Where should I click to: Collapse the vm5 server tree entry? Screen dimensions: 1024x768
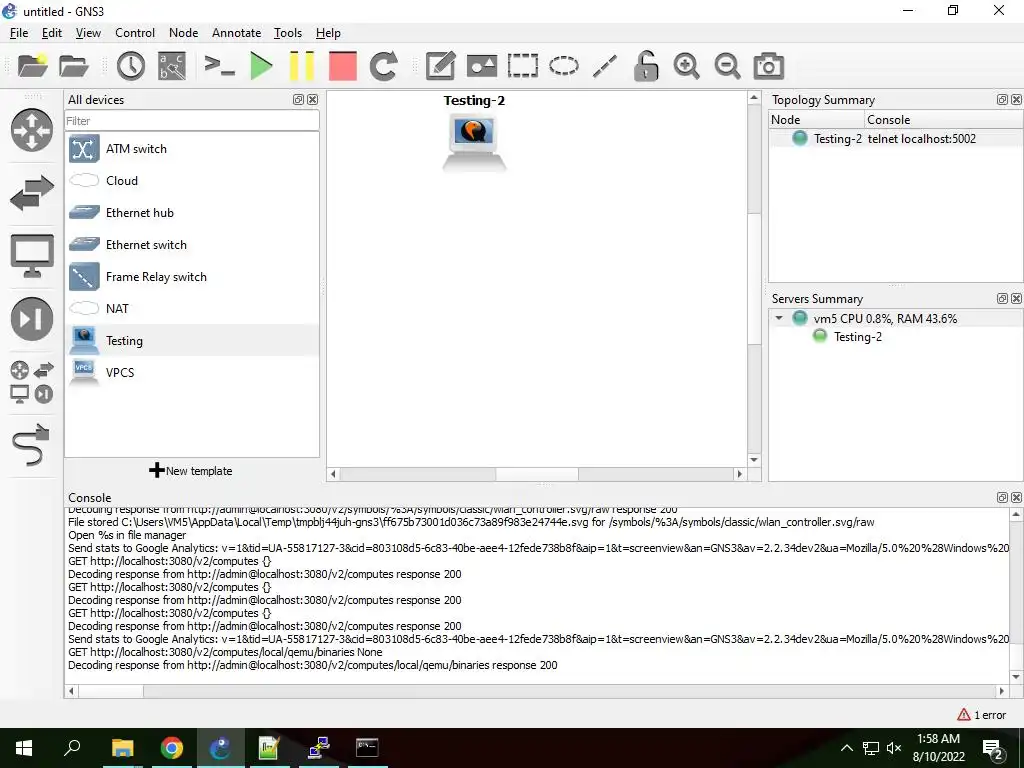(x=779, y=318)
